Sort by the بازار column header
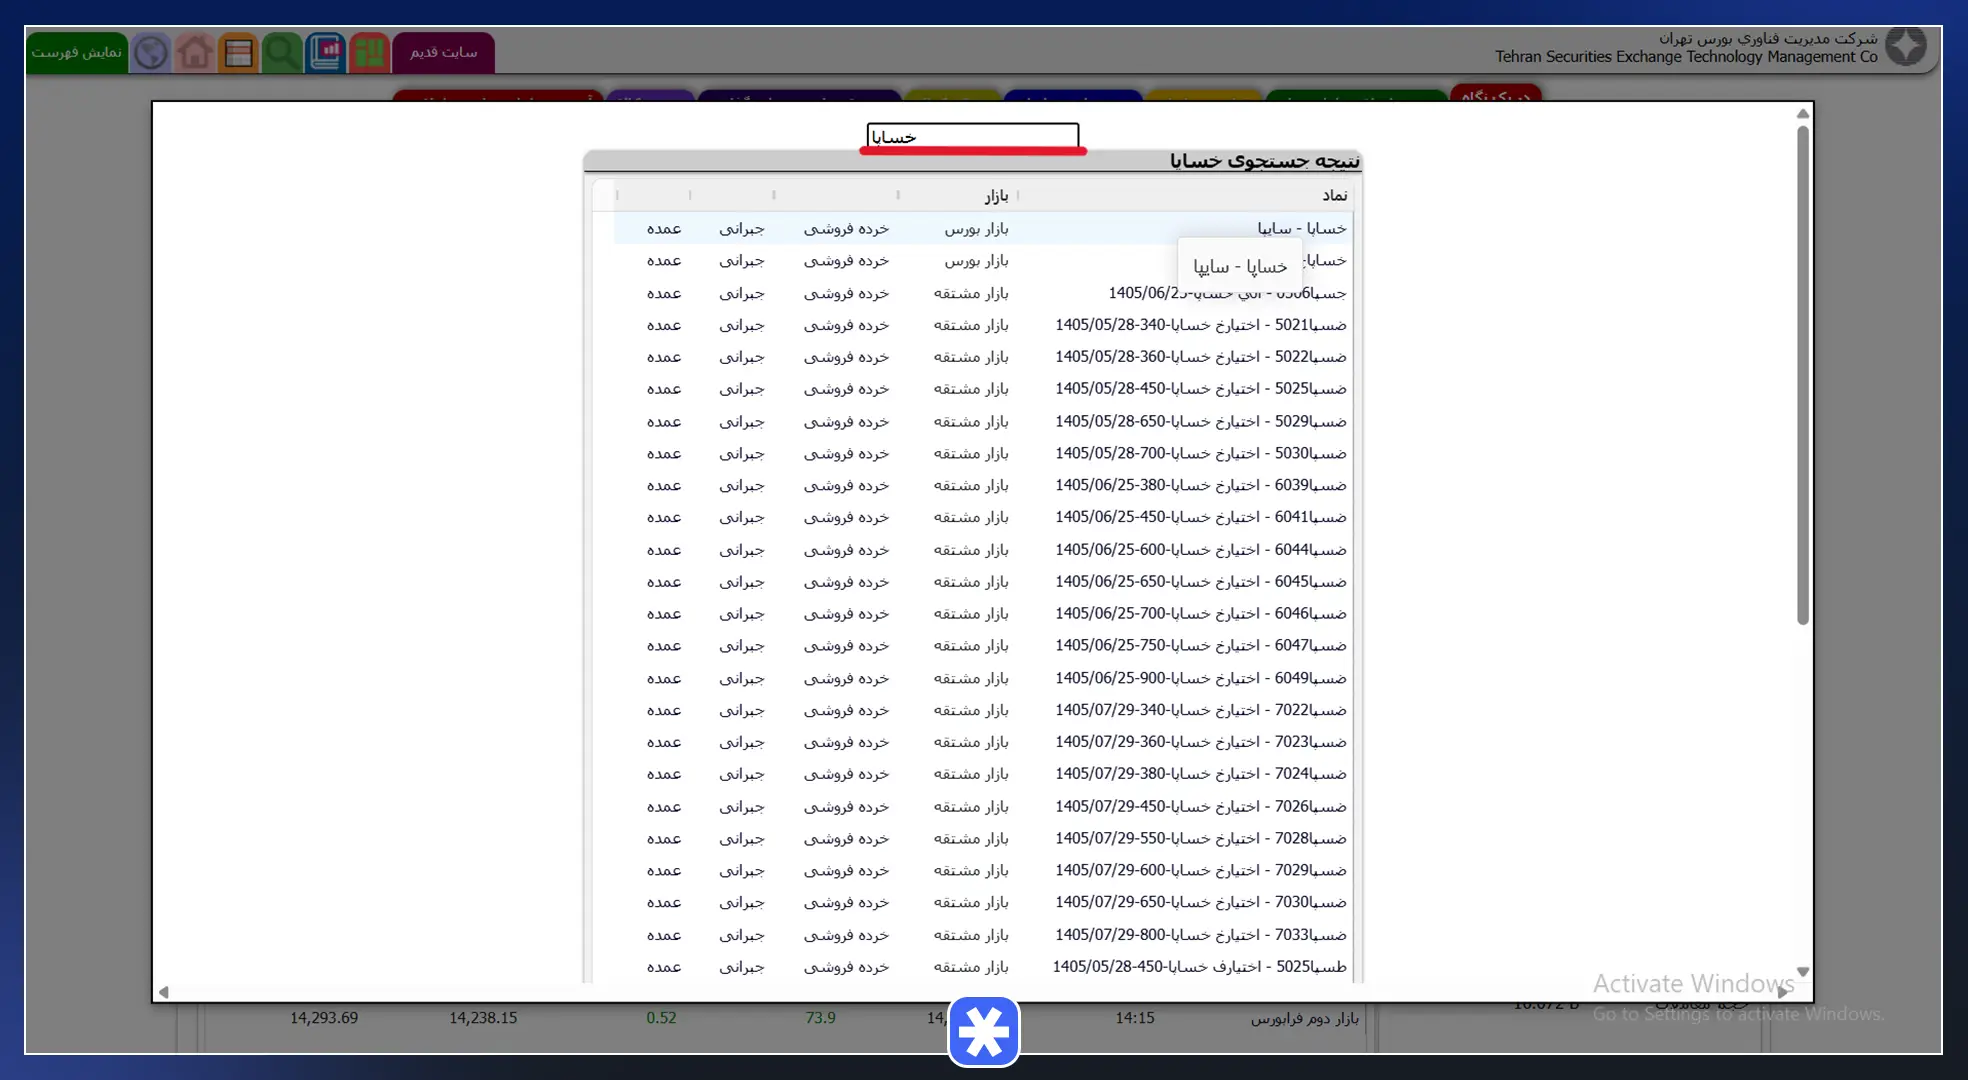The height and width of the screenshot is (1080, 1968). pos(996,195)
